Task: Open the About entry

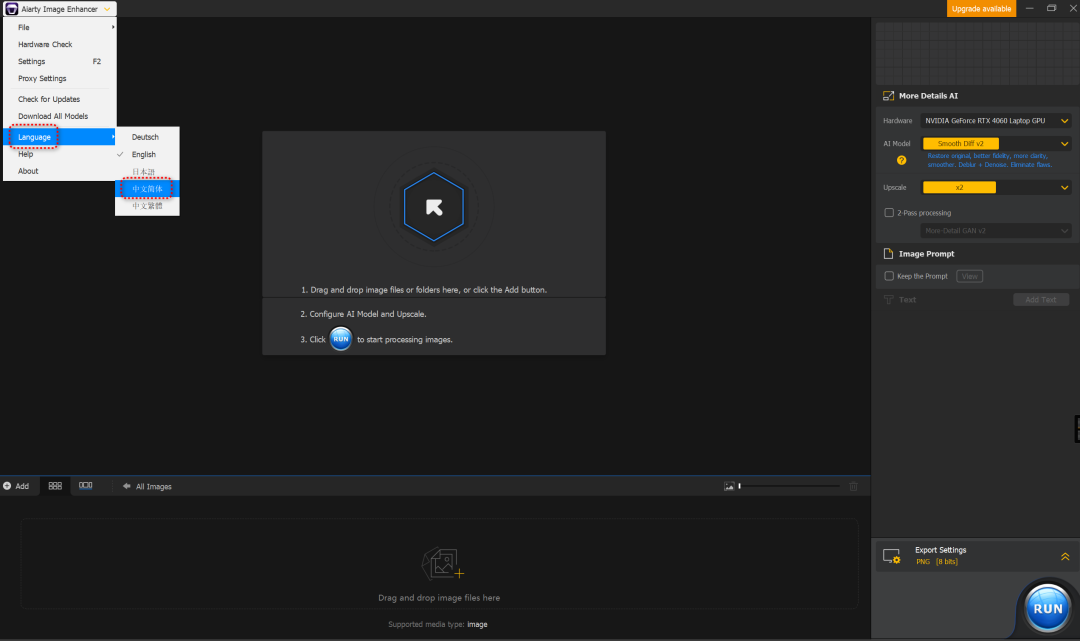Action: [x=60, y=171]
